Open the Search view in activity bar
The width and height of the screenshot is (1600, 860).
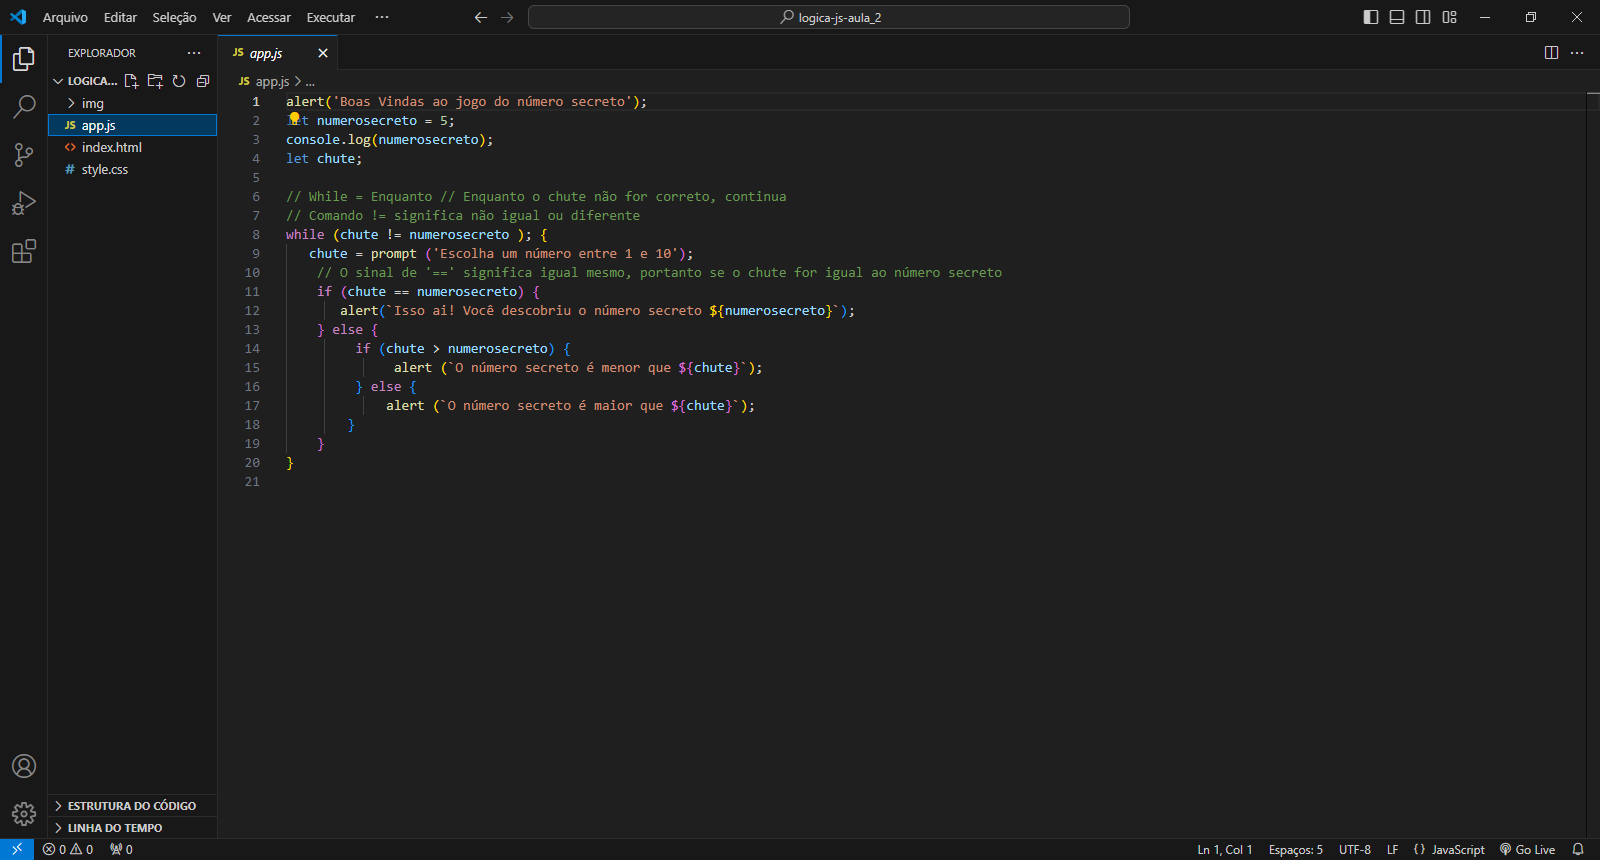[x=24, y=106]
